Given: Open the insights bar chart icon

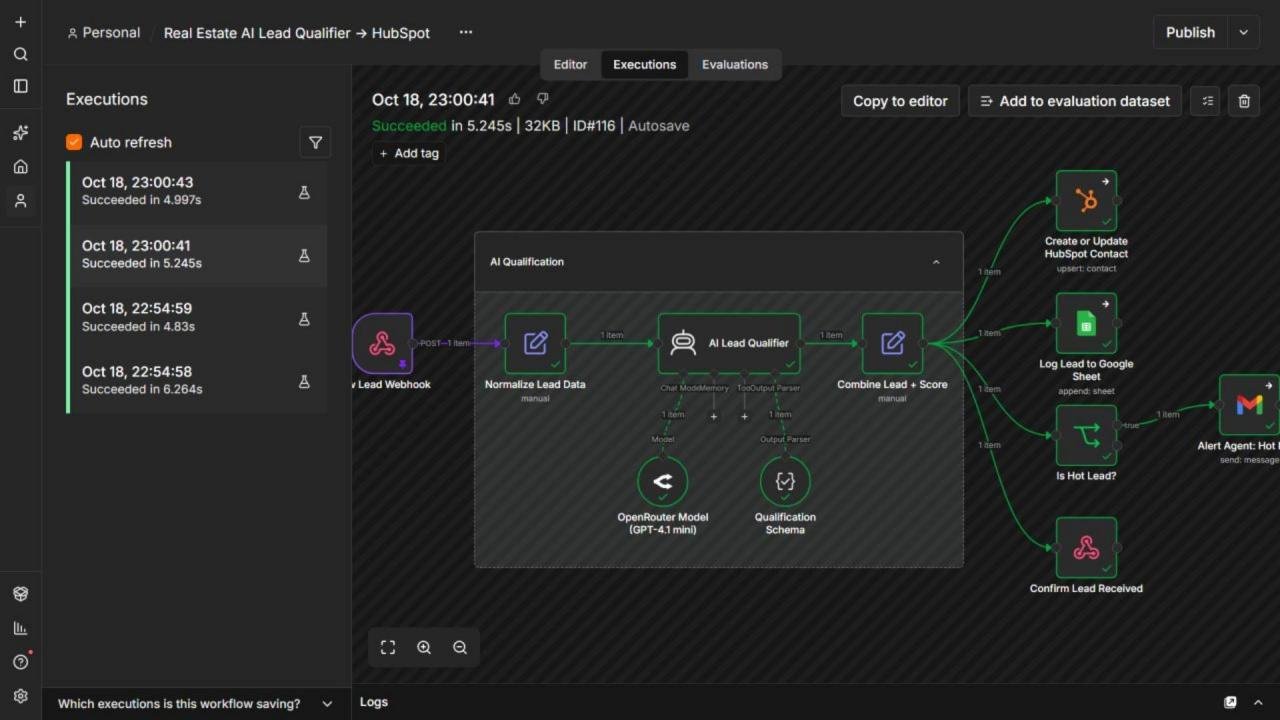Looking at the screenshot, I should [x=20, y=628].
